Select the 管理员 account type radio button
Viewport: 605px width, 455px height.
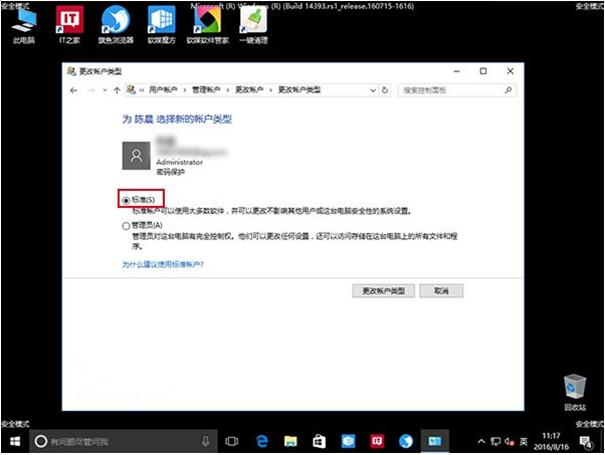[x=126, y=227]
